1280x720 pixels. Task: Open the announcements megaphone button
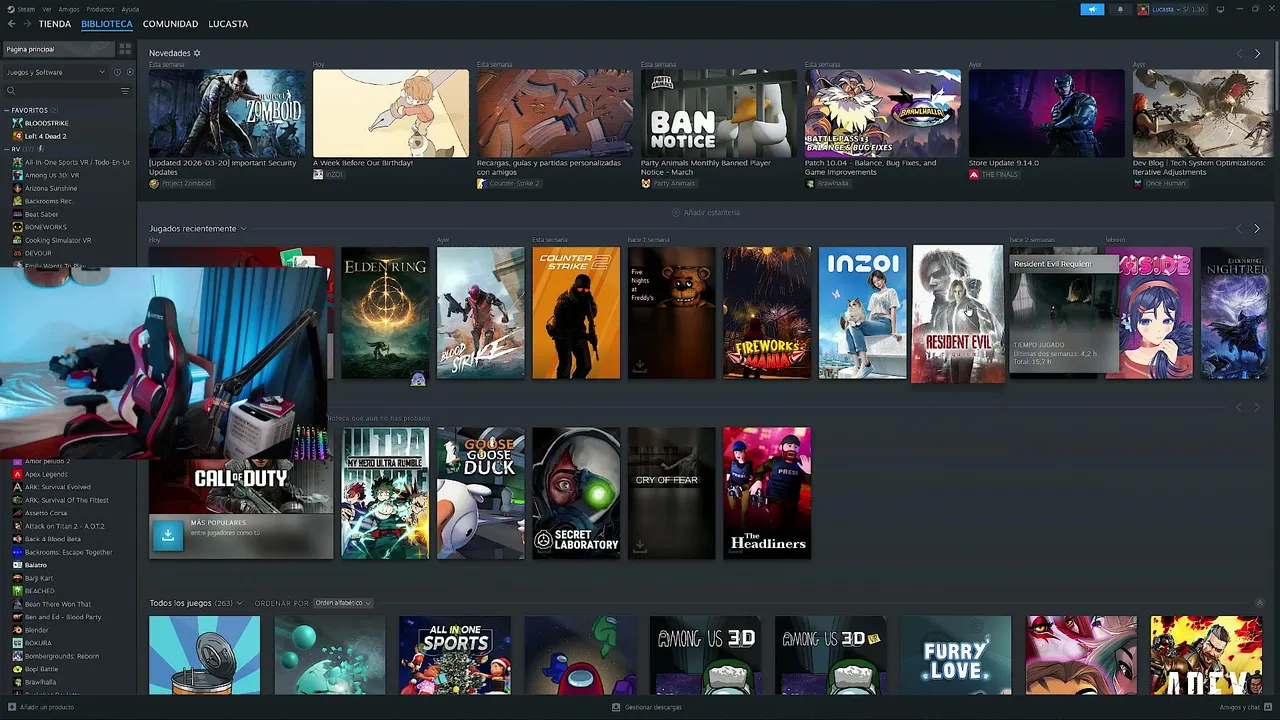coord(1092,9)
